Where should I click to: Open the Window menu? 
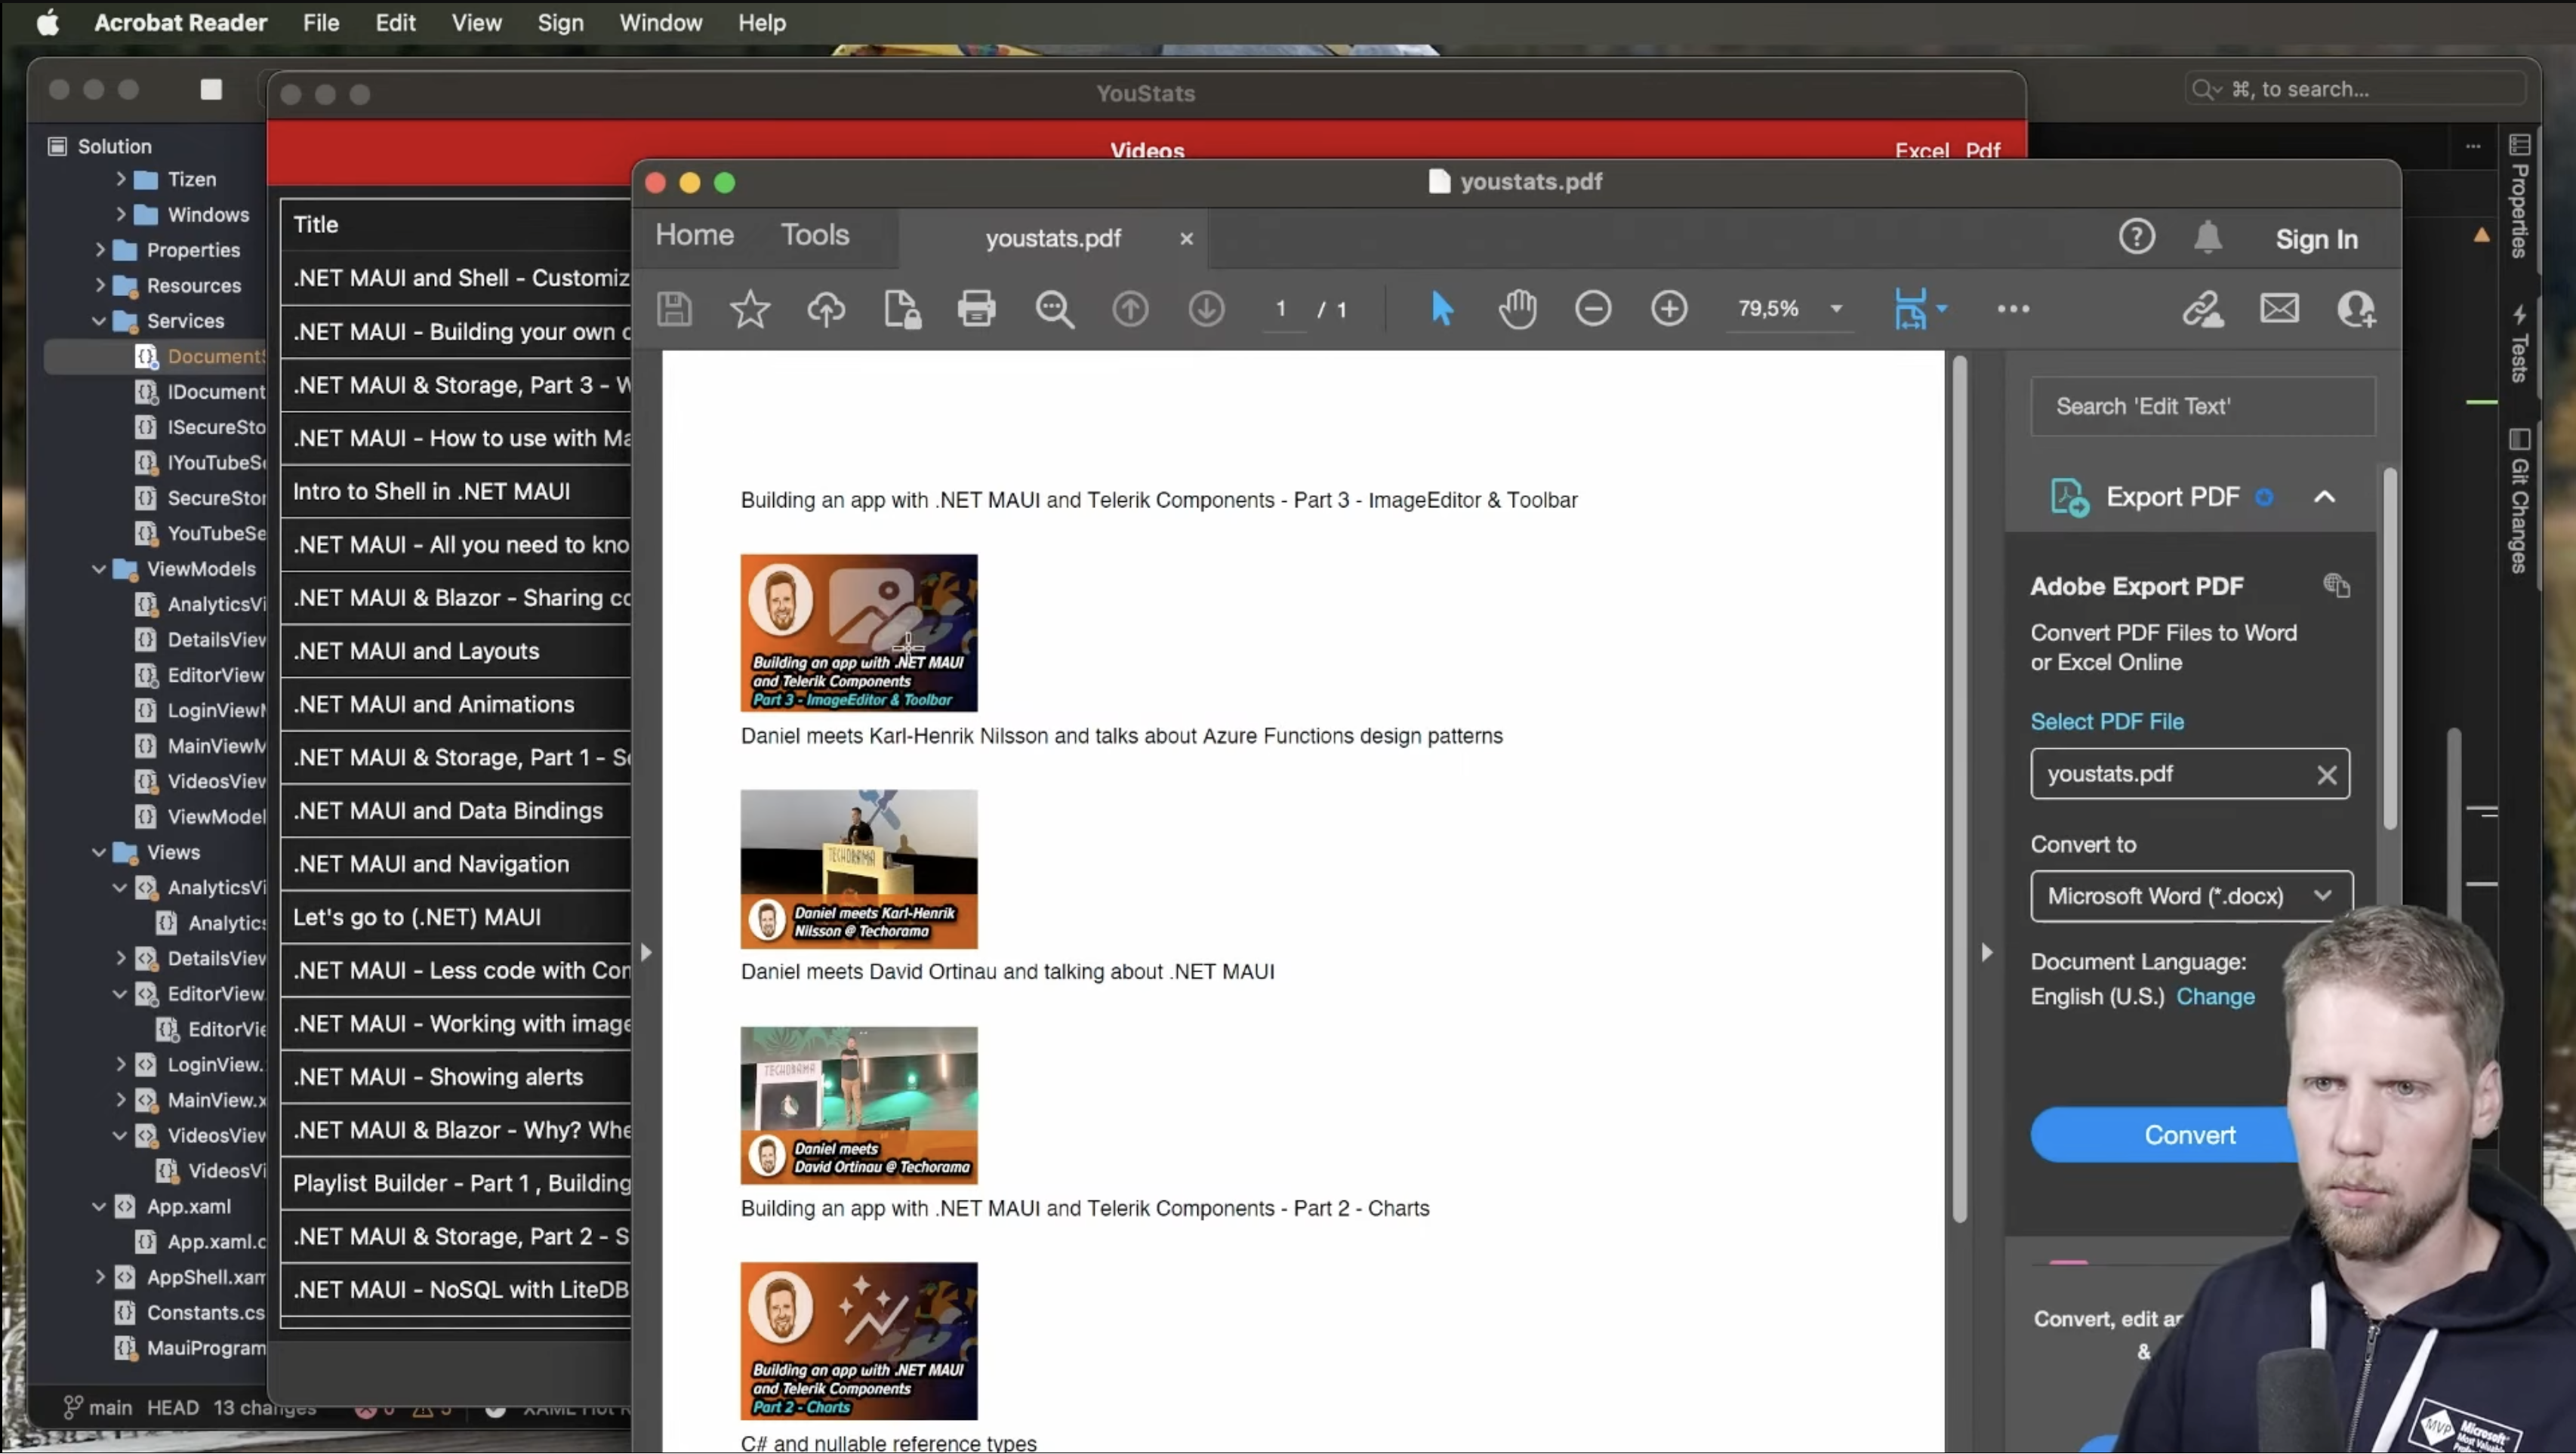click(x=660, y=22)
